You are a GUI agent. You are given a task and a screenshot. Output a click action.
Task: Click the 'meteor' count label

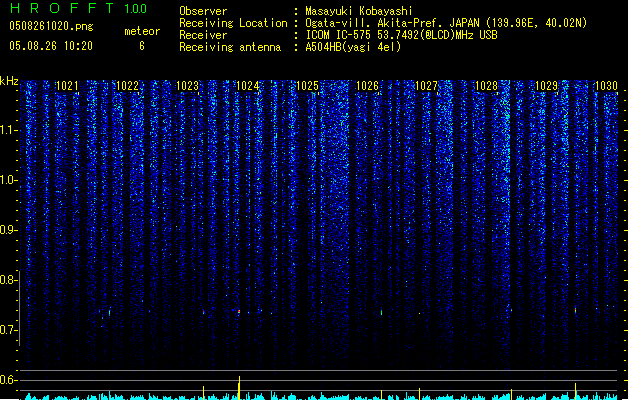click(x=142, y=31)
